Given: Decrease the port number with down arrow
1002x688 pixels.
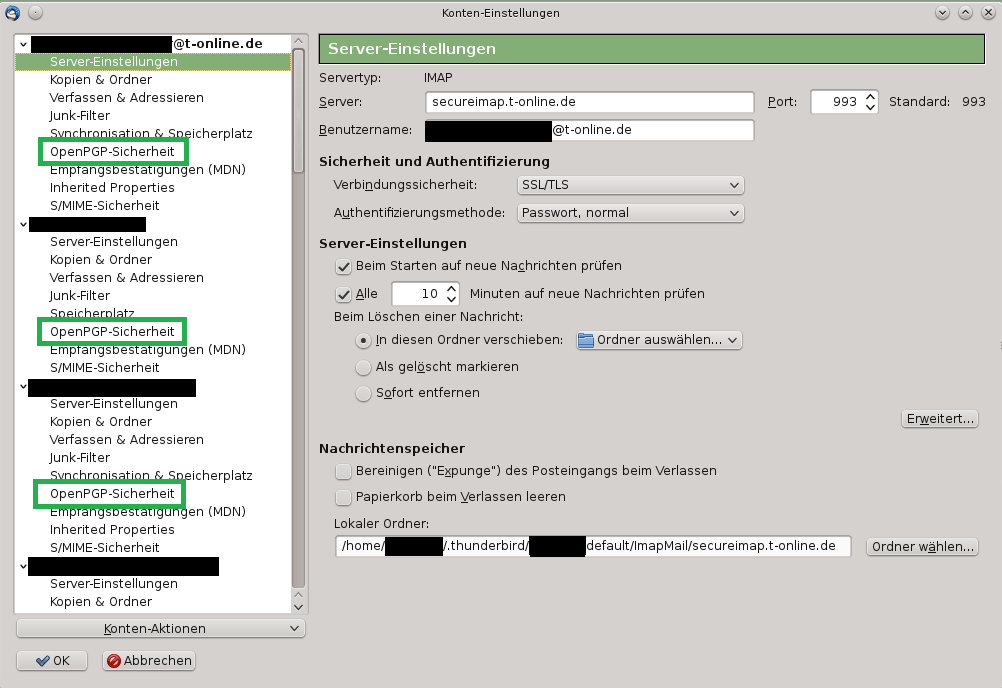Looking at the screenshot, I should pyautogui.click(x=870, y=107).
